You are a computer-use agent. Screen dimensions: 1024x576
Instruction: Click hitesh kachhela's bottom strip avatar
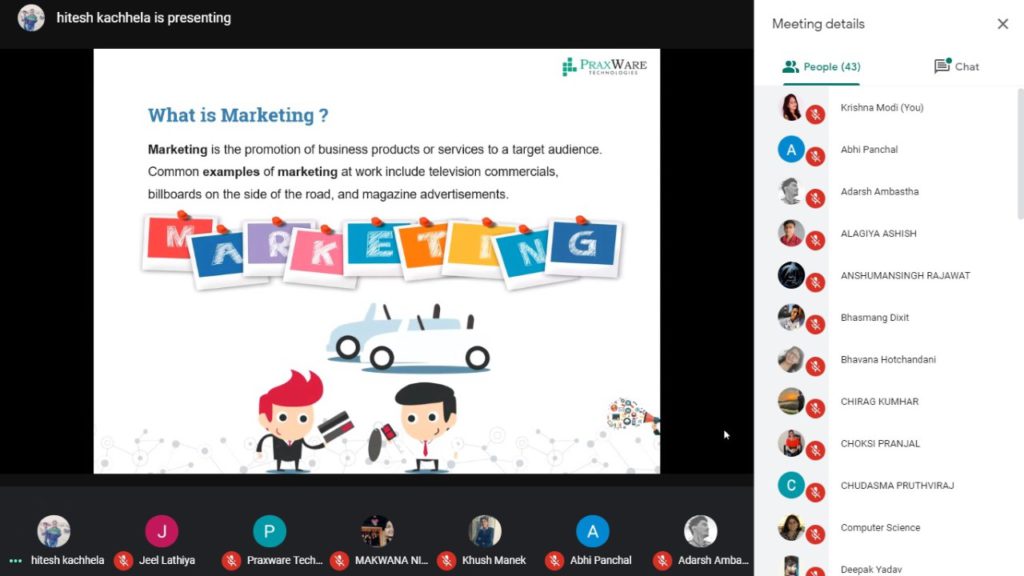(x=54, y=531)
